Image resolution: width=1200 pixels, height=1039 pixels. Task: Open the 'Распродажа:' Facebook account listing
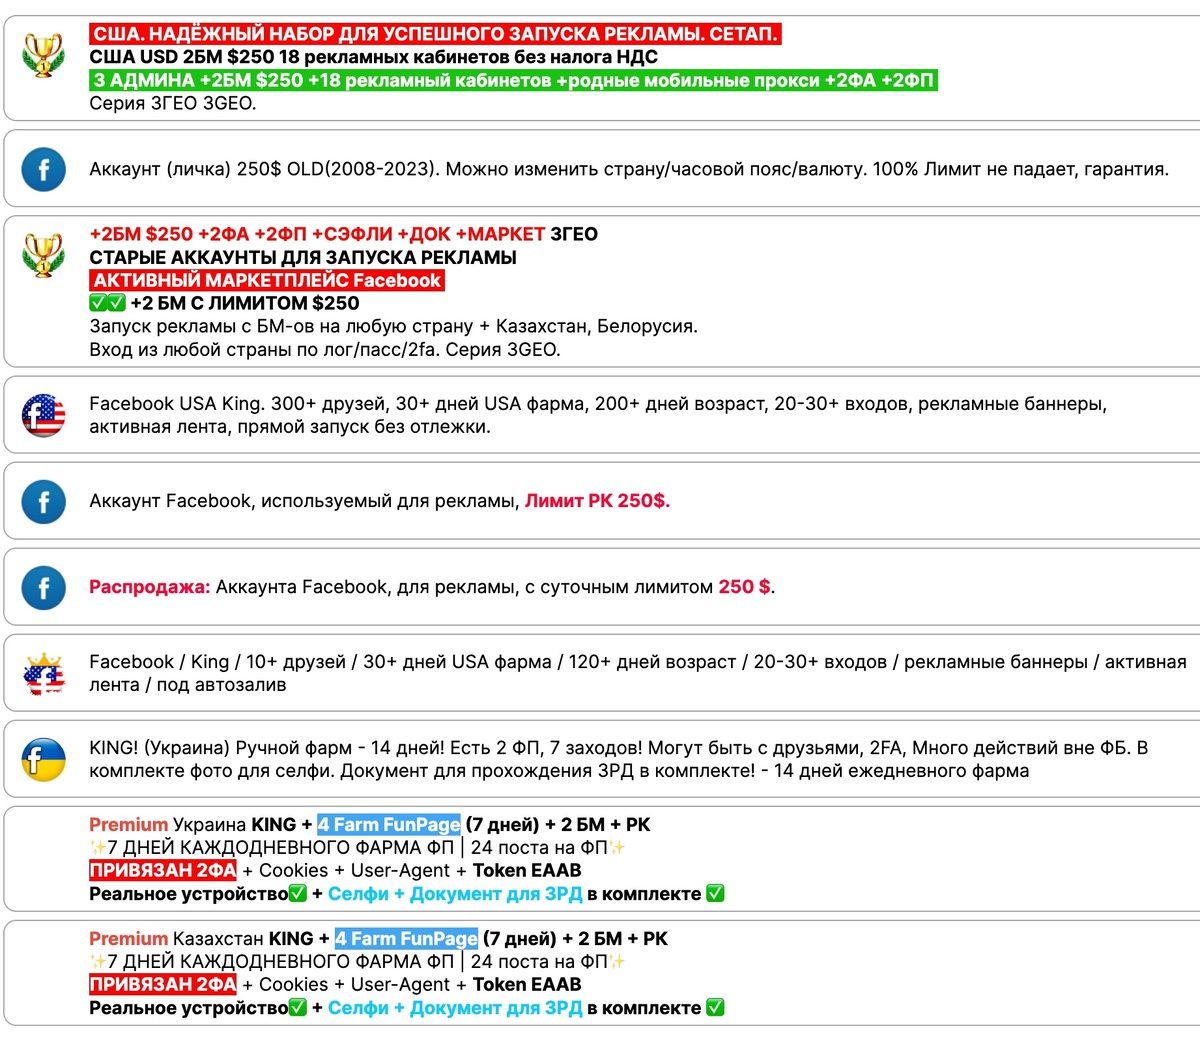(x=432, y=587)
